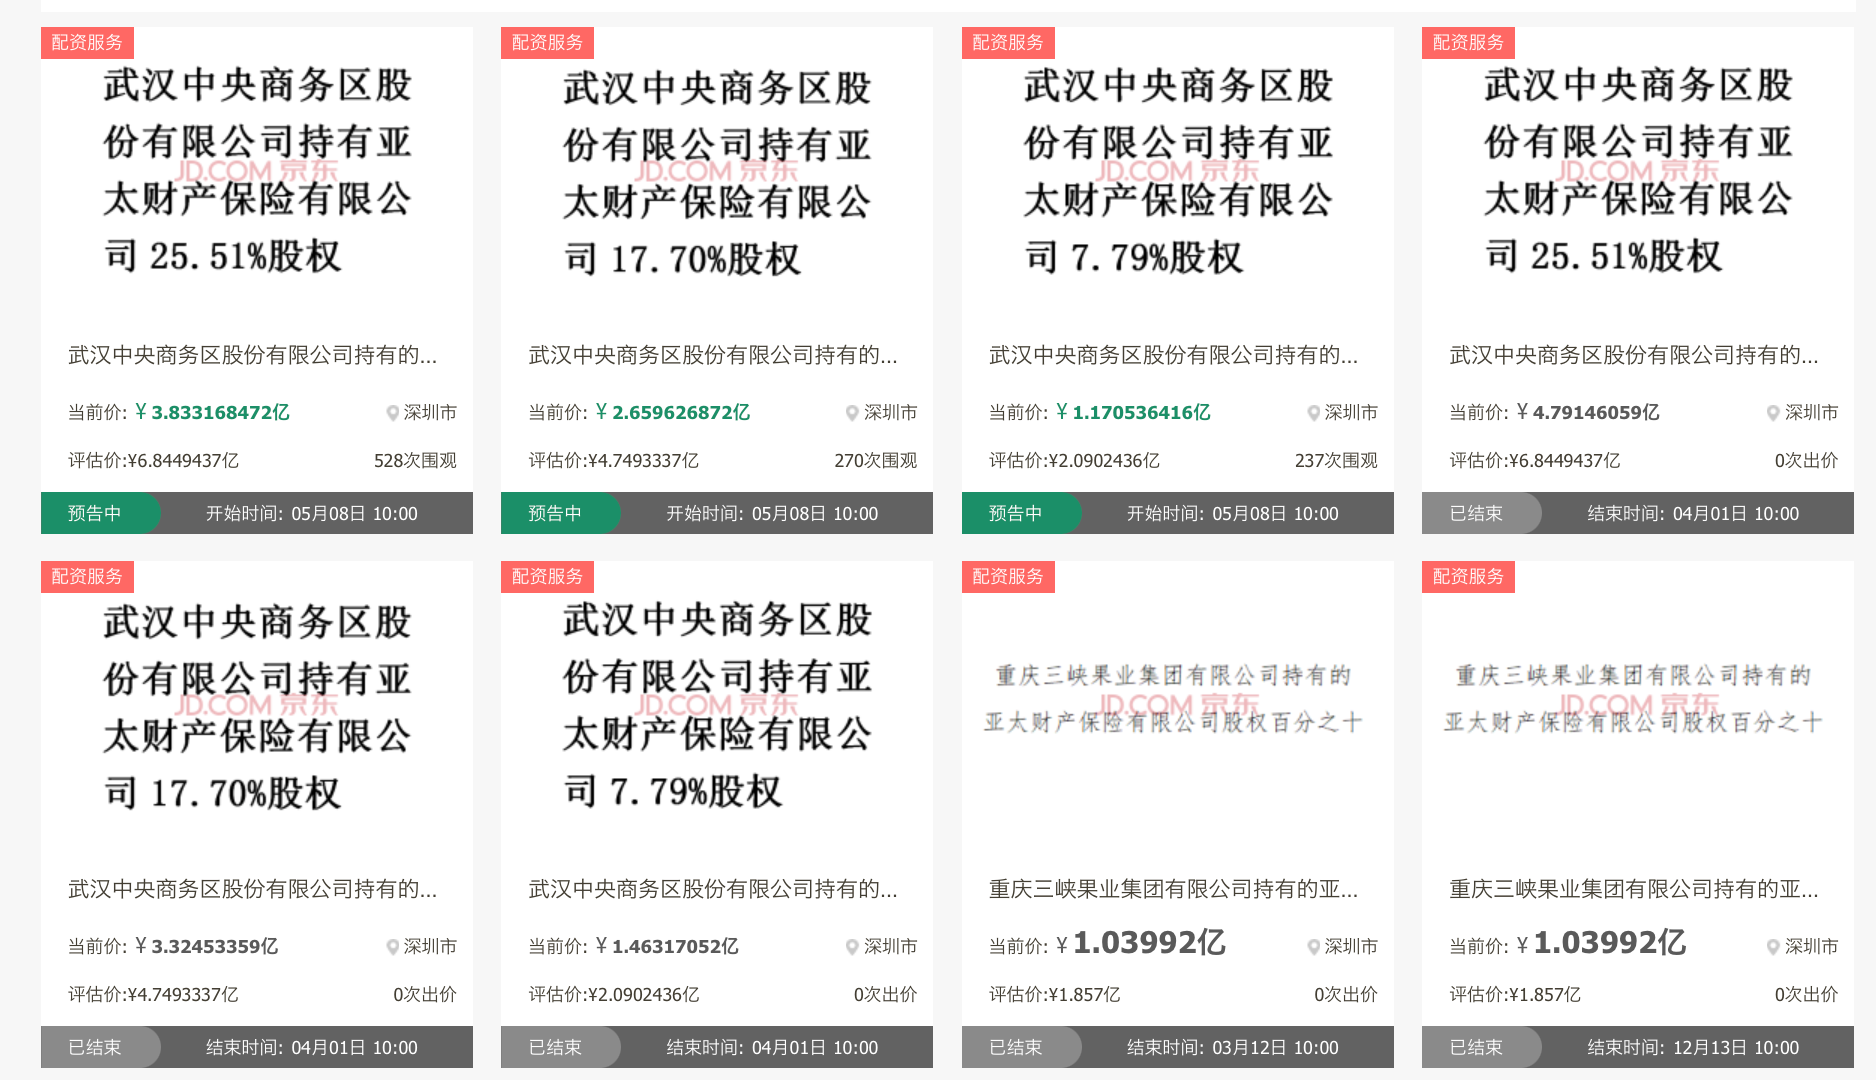
Task: Click 配资服务 tag on the 270次围观 card
Action: (547, 43)
